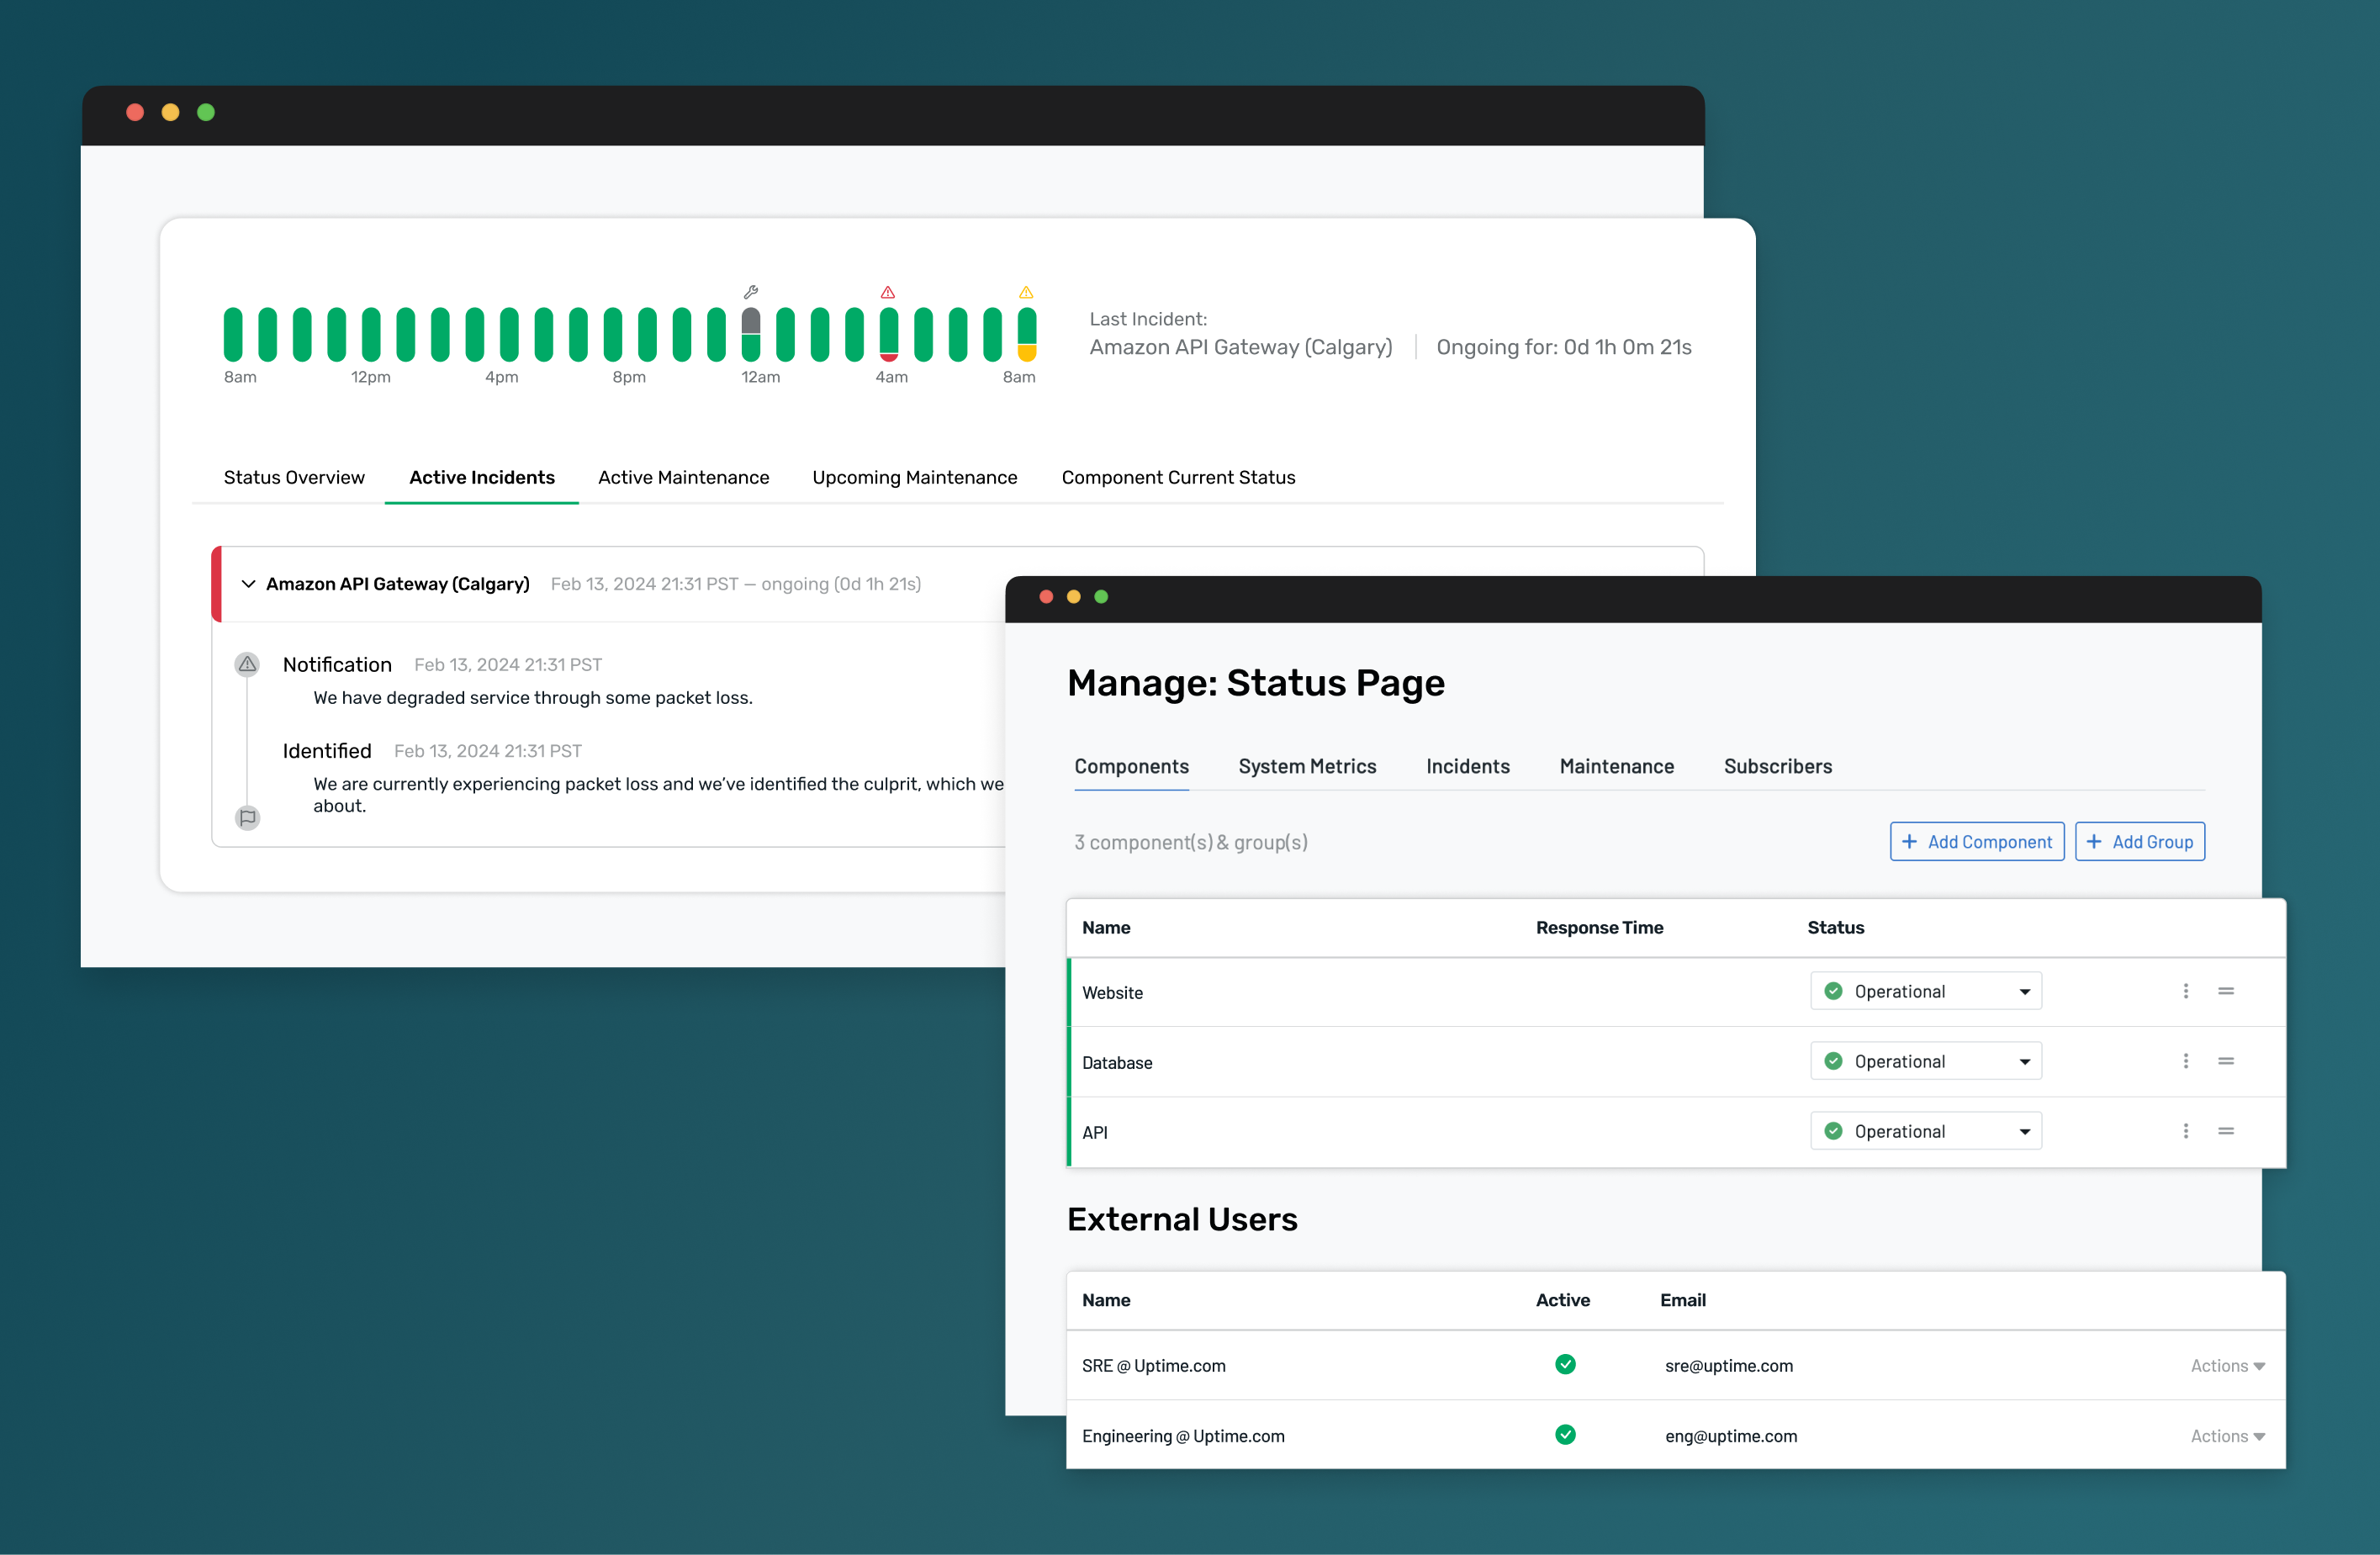Open the Database component status dropdown
2380x1555 pixels.
pos(2021,1062)
